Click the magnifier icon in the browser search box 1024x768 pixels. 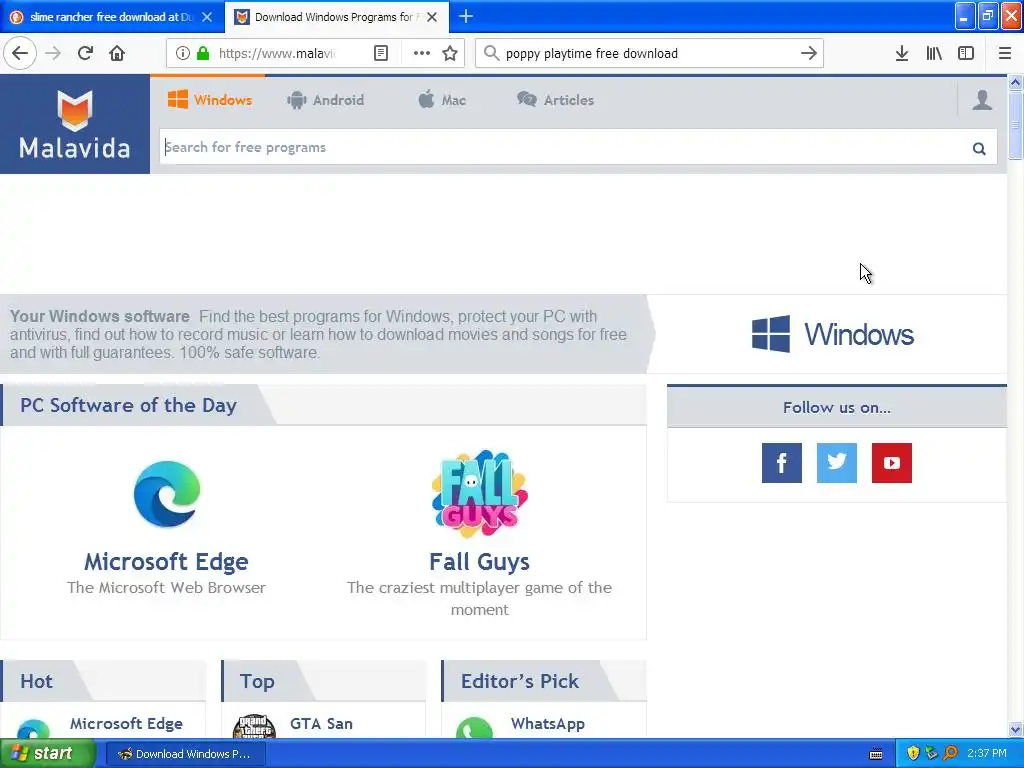point(492,53)
